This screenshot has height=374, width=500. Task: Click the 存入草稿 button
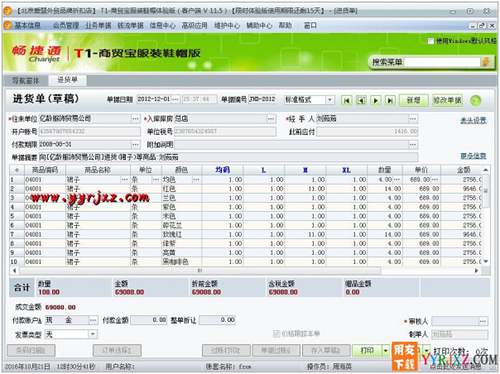(x=326, y=350)
